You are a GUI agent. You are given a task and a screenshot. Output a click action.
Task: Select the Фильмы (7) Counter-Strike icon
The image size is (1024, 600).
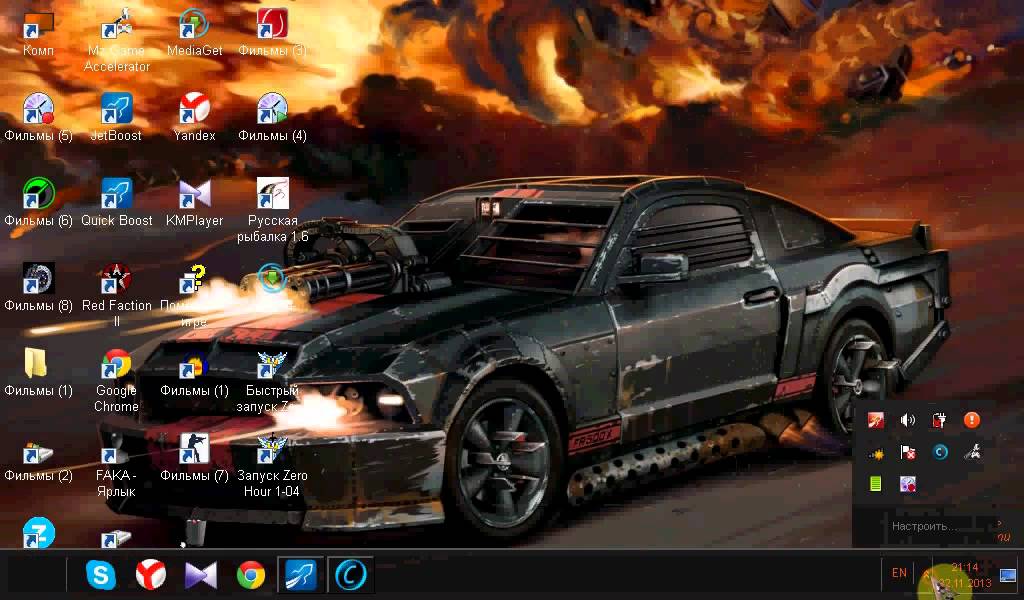pyautogui.click(x=194, y=457)
